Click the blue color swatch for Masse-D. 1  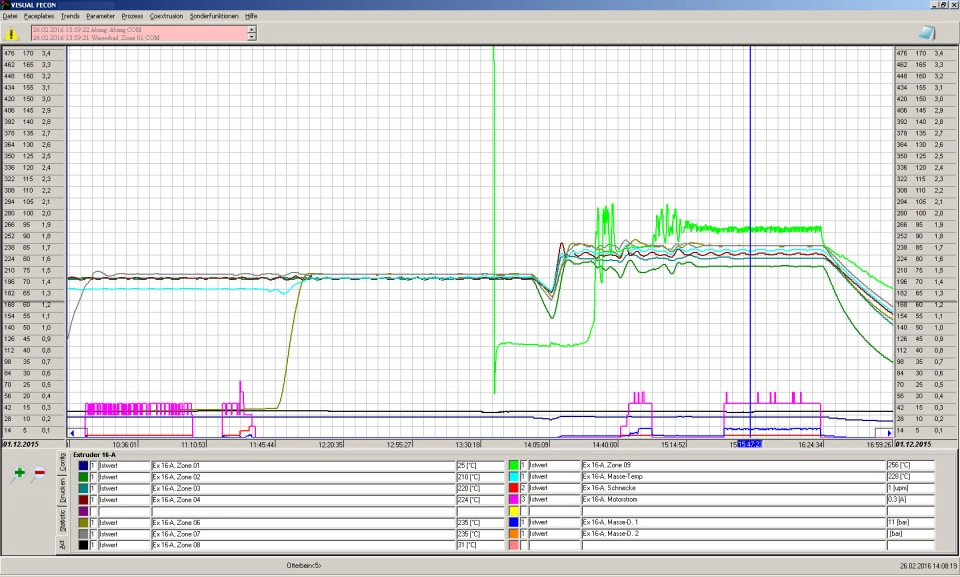click(514, 524)
